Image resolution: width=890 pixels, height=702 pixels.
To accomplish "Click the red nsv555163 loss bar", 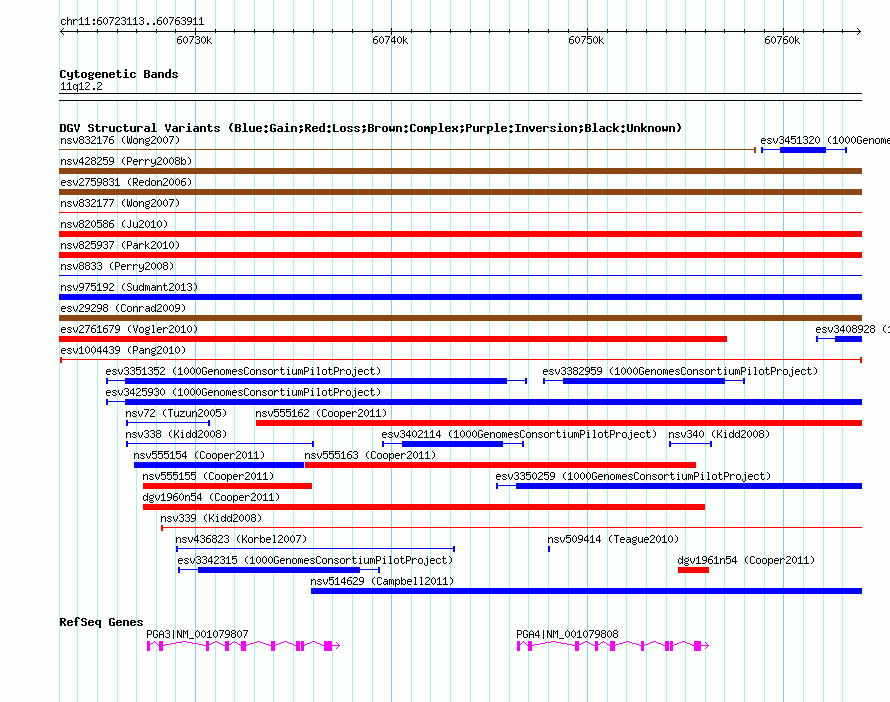I will [500, 465].
